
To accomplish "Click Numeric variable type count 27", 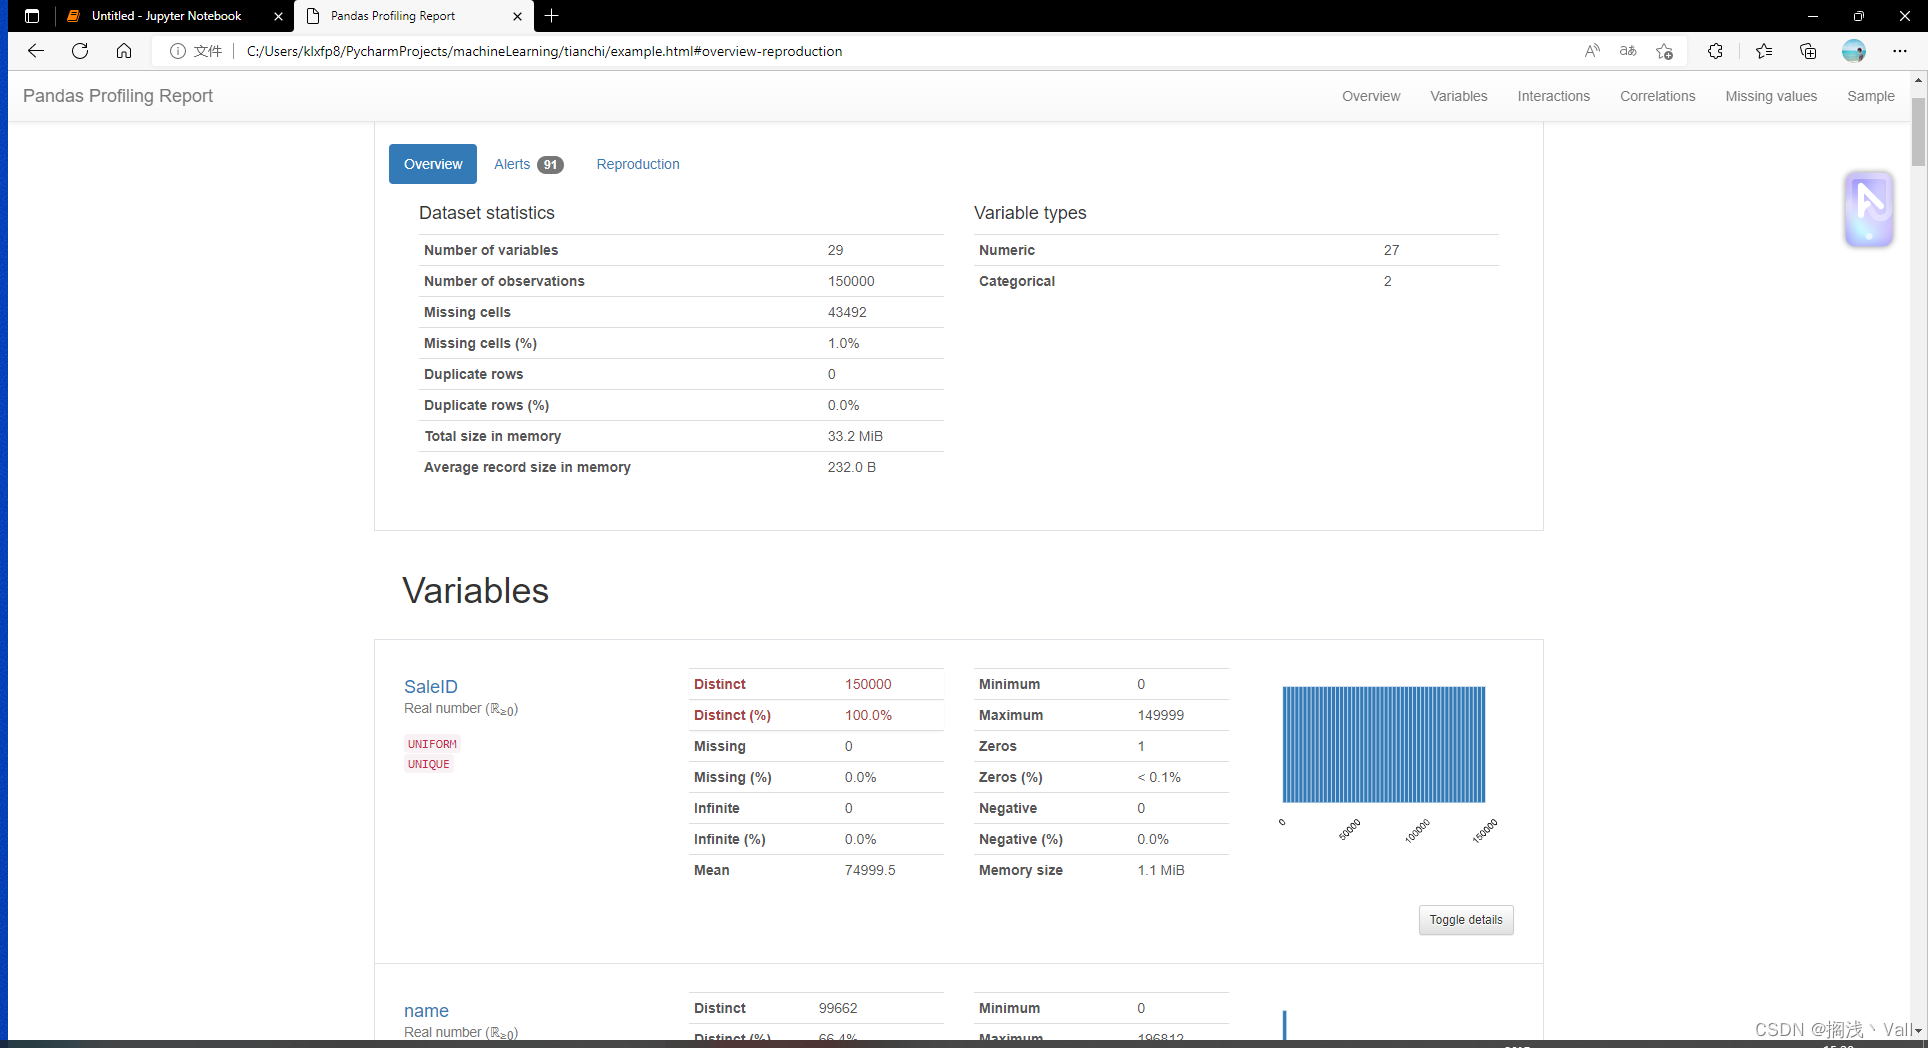I will point(1392,250).
